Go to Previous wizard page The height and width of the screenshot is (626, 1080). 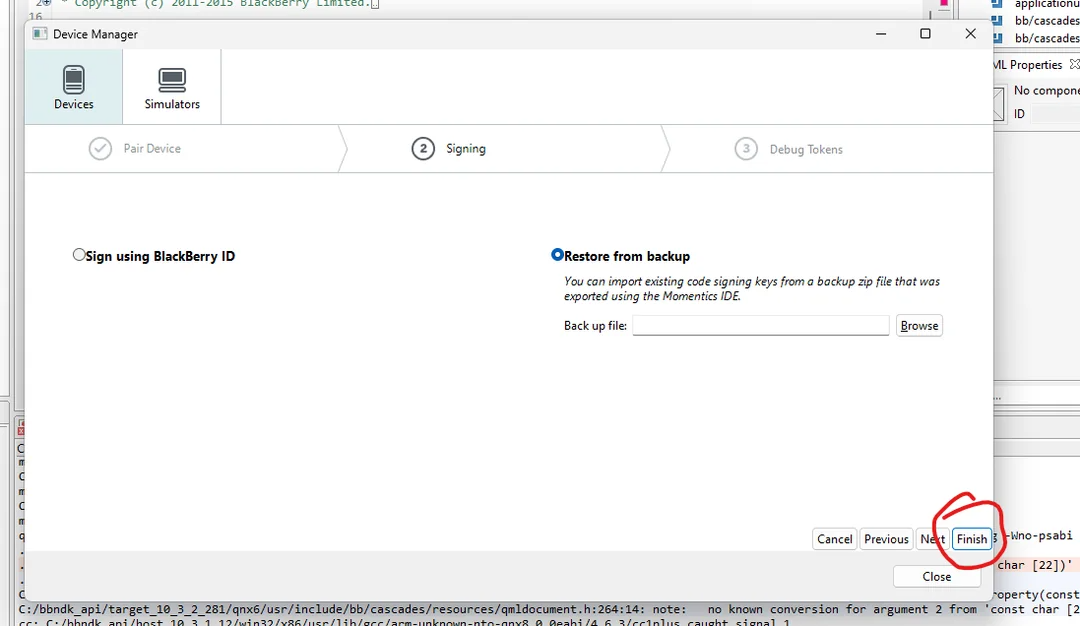[x=886, y=539]
